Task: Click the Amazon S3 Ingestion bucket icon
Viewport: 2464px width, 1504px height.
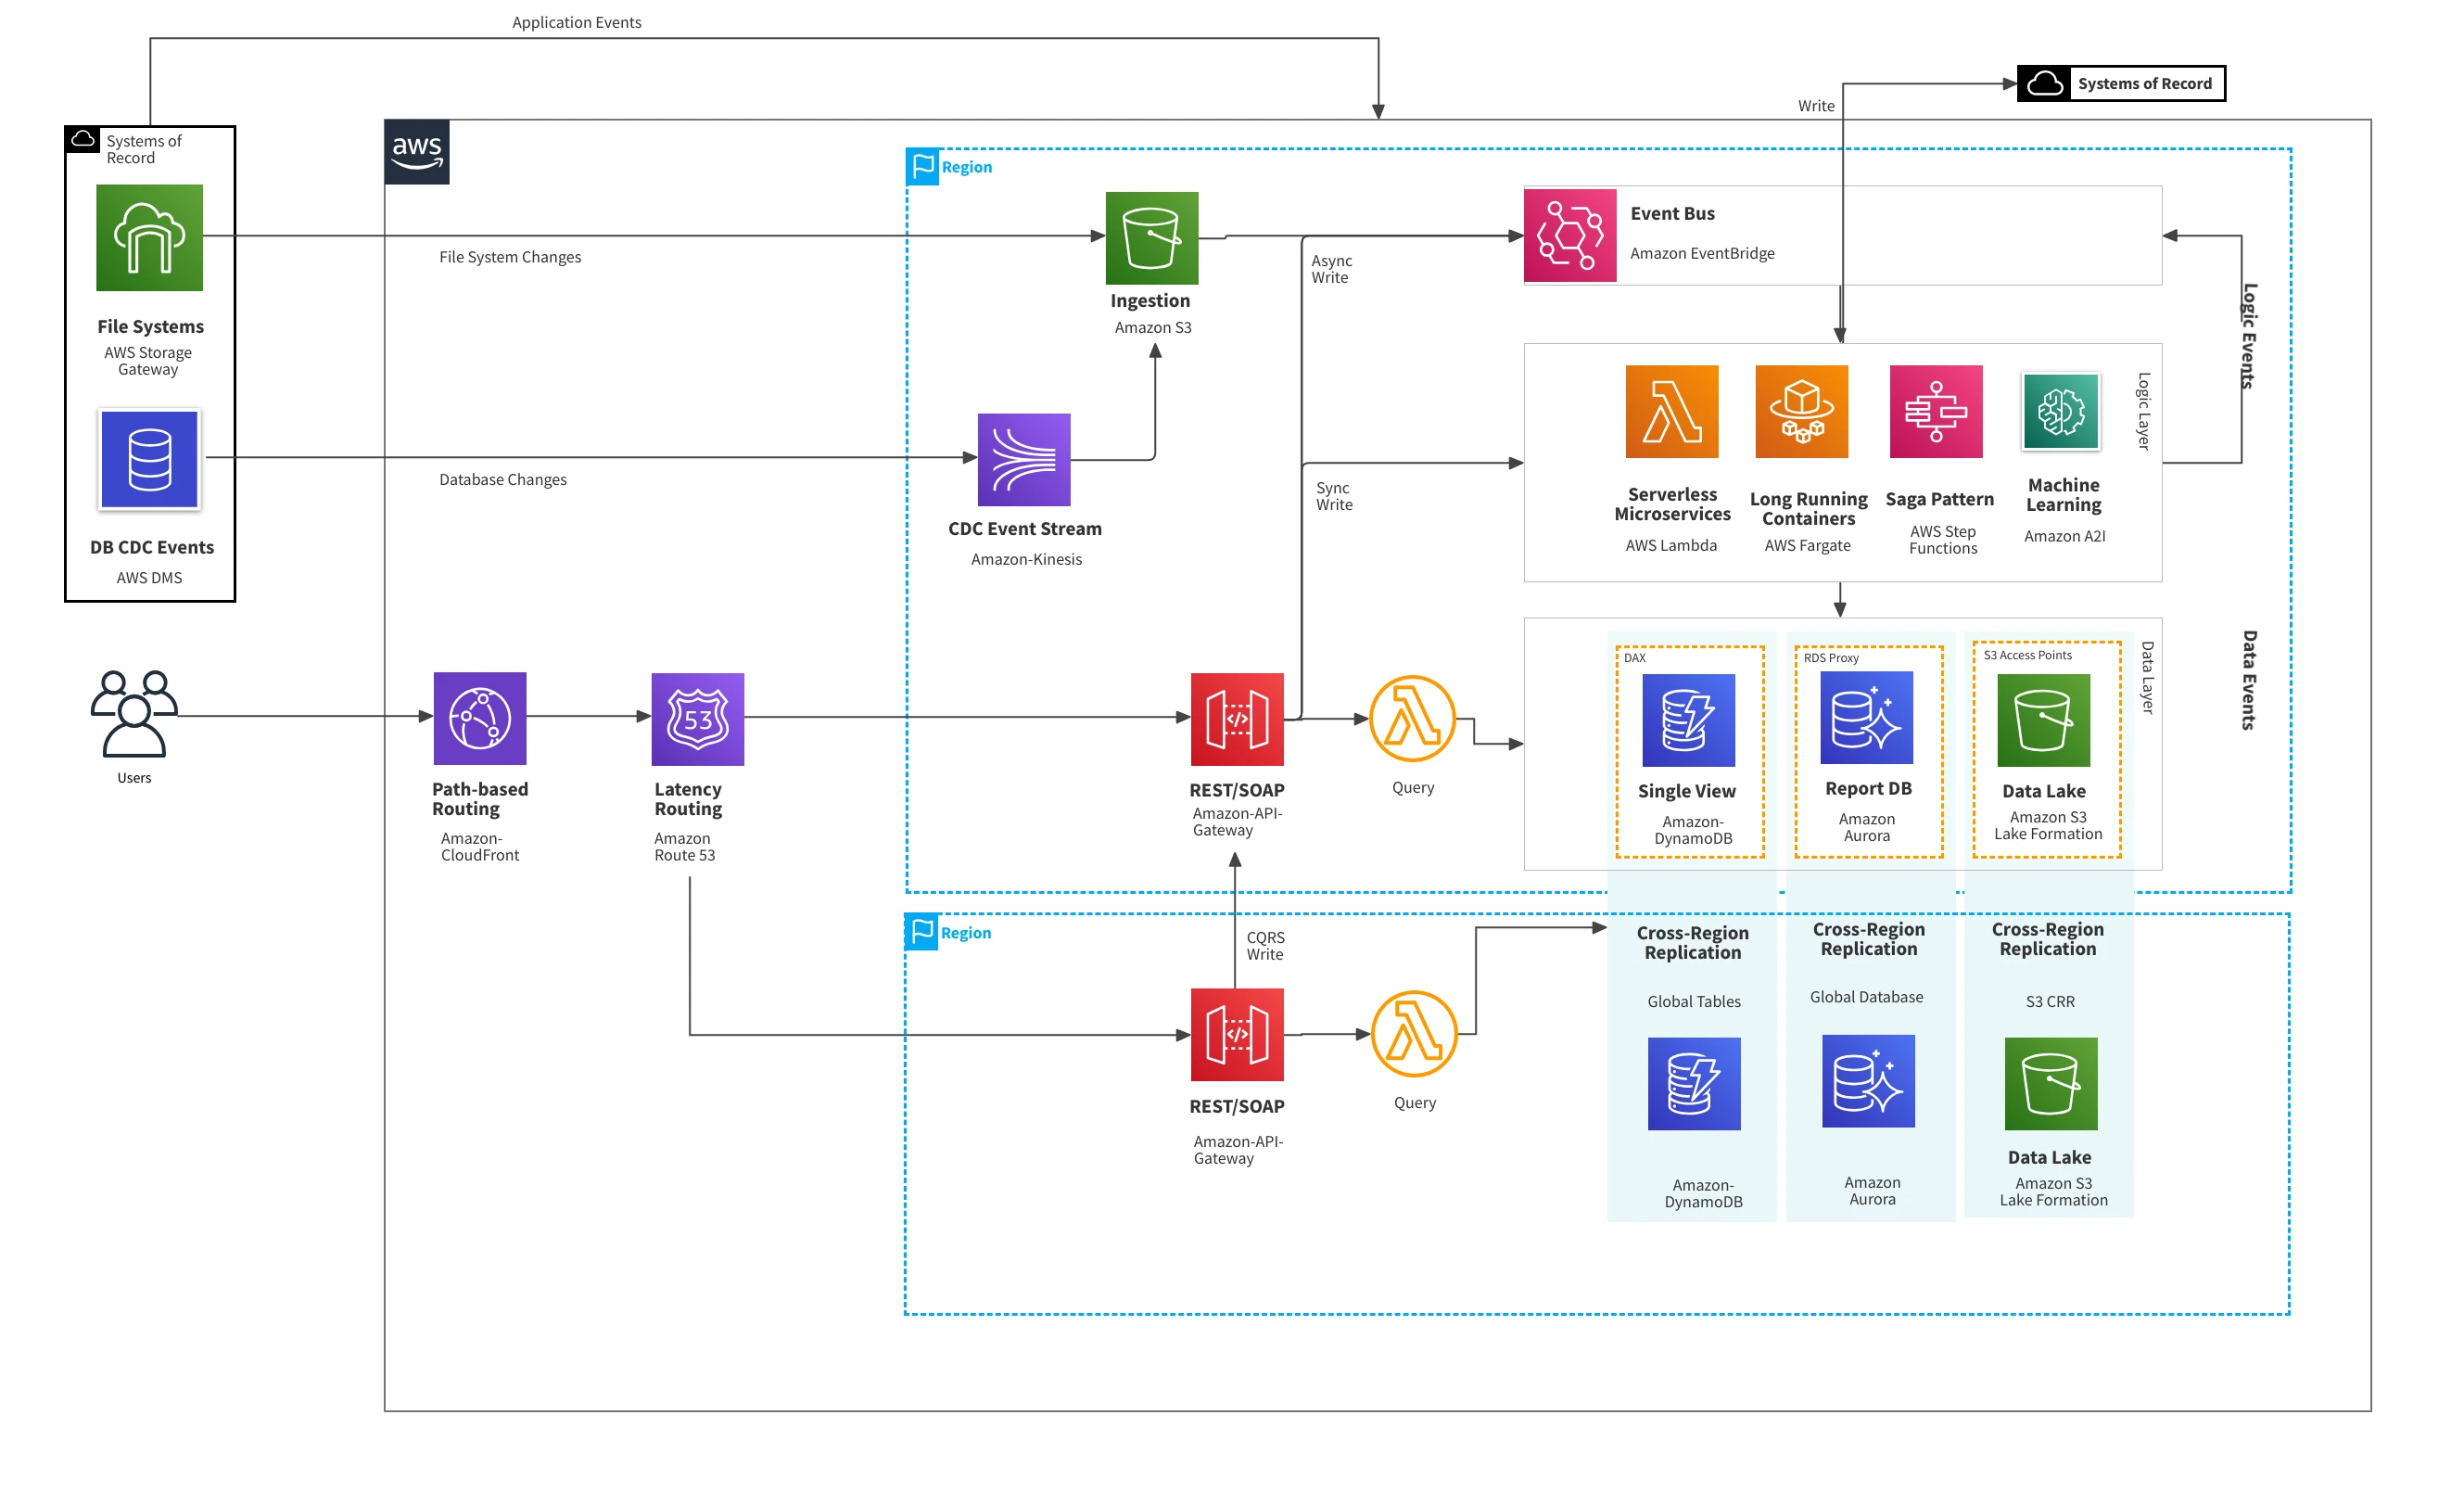Action: tap(1151, 238)
